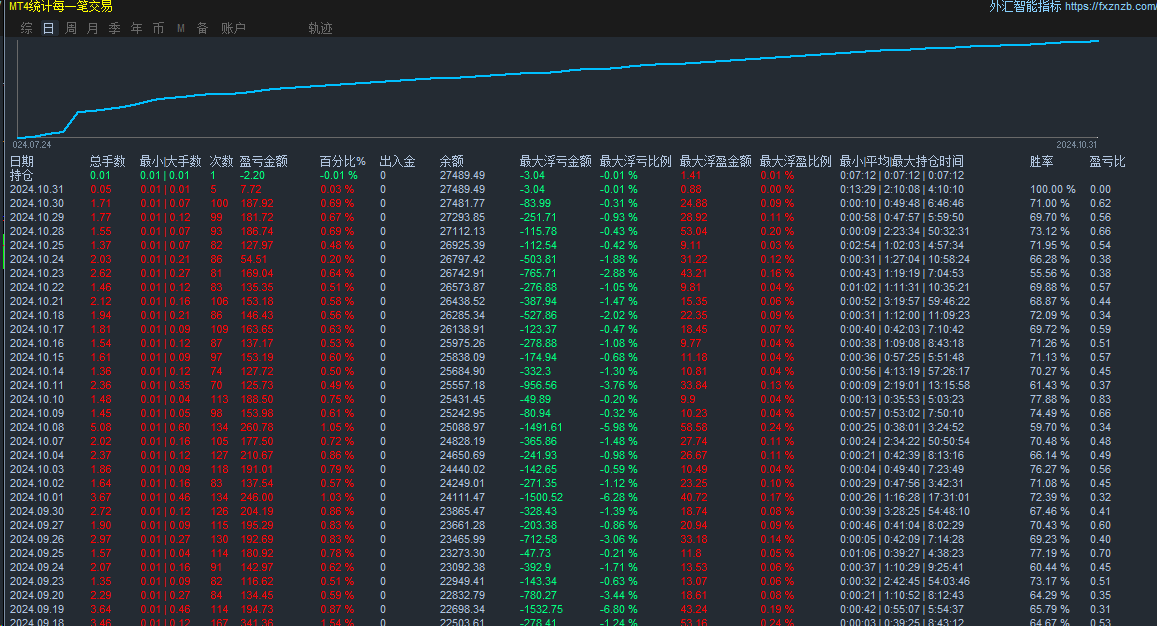
Task: Click balance value 27293.85
Action: coord(463,217)
